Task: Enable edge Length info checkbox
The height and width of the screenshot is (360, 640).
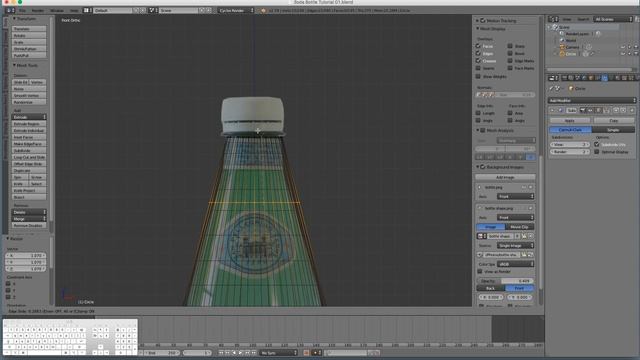Action: click(x=478, y=113)
